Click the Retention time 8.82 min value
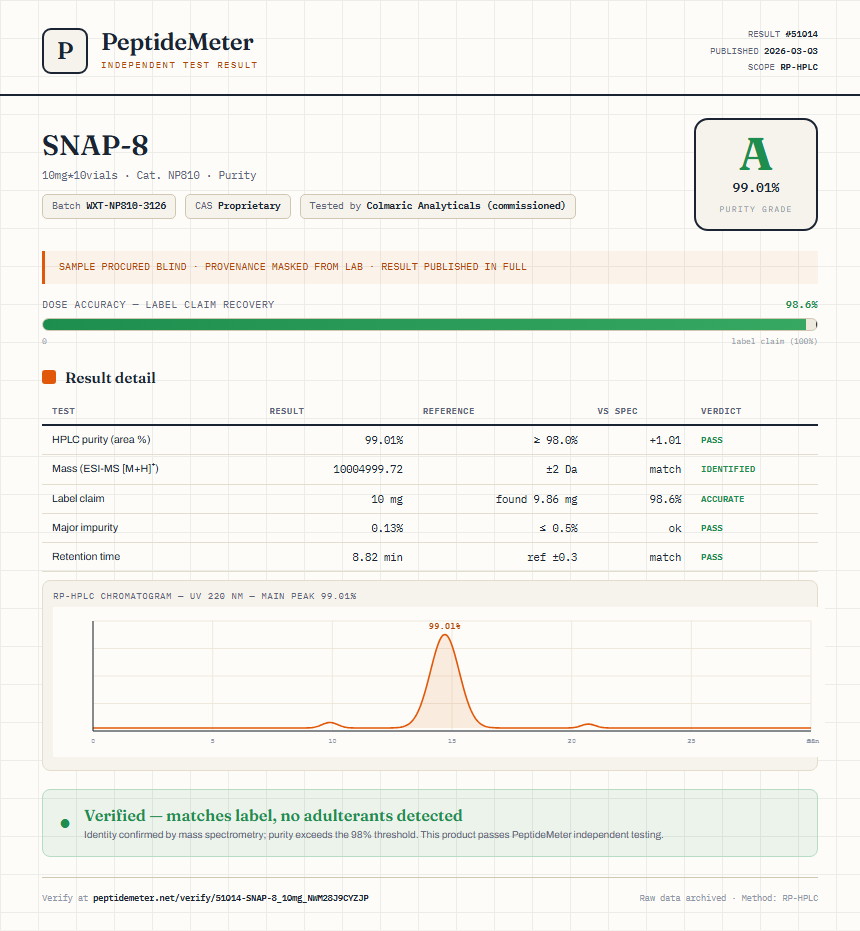Screen dimensions: 860x931 (x=377, y=557)
